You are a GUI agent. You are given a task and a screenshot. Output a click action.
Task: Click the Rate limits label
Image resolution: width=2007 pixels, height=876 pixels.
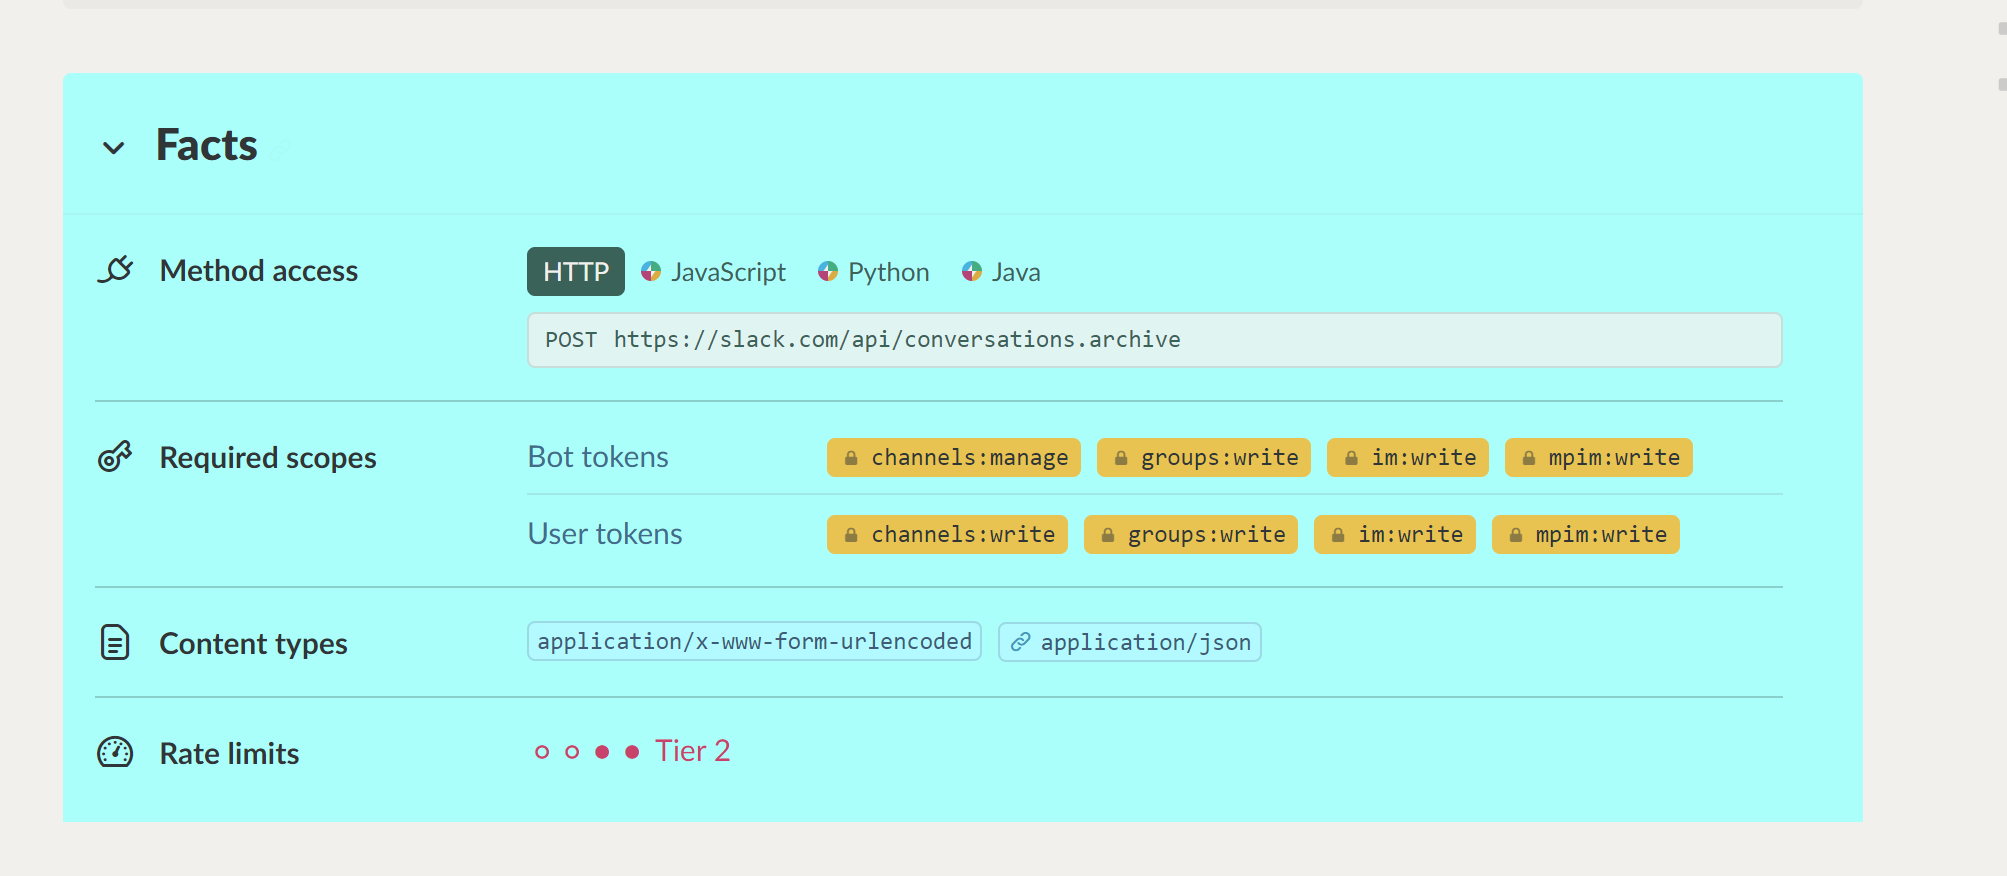click(x=230, y=754)
